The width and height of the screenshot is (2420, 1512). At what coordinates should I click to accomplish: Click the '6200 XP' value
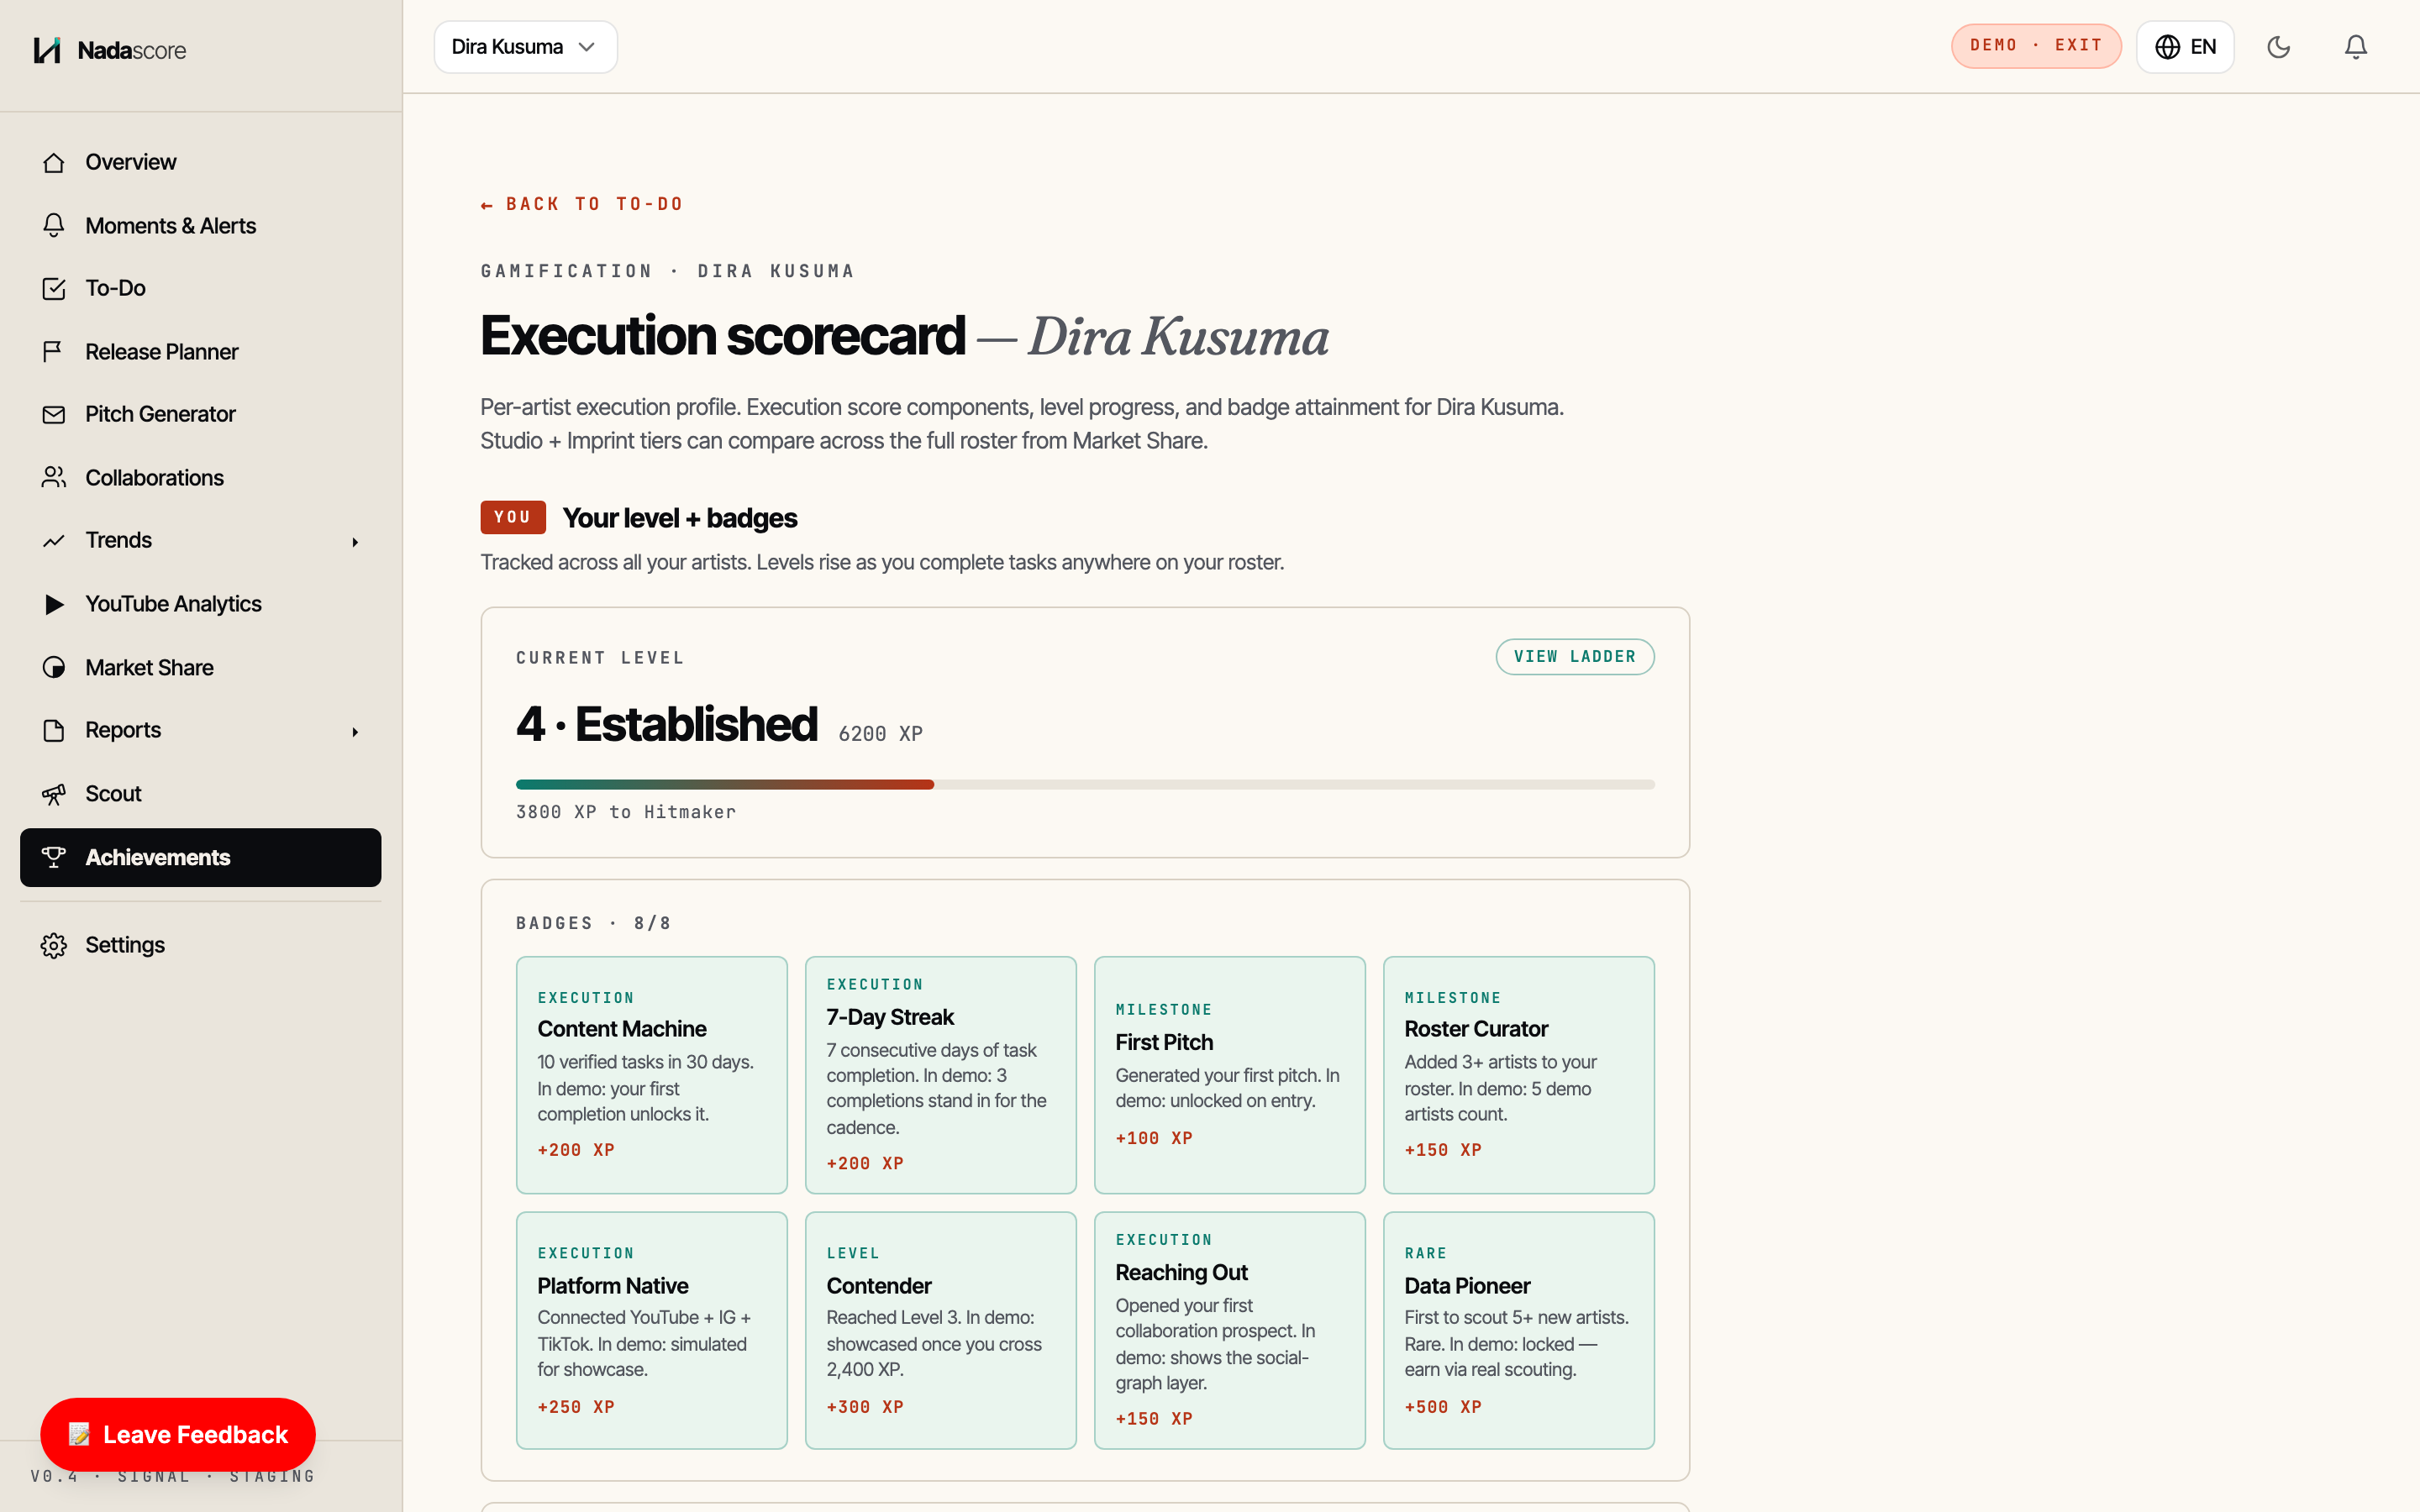(x=880, y=734)
